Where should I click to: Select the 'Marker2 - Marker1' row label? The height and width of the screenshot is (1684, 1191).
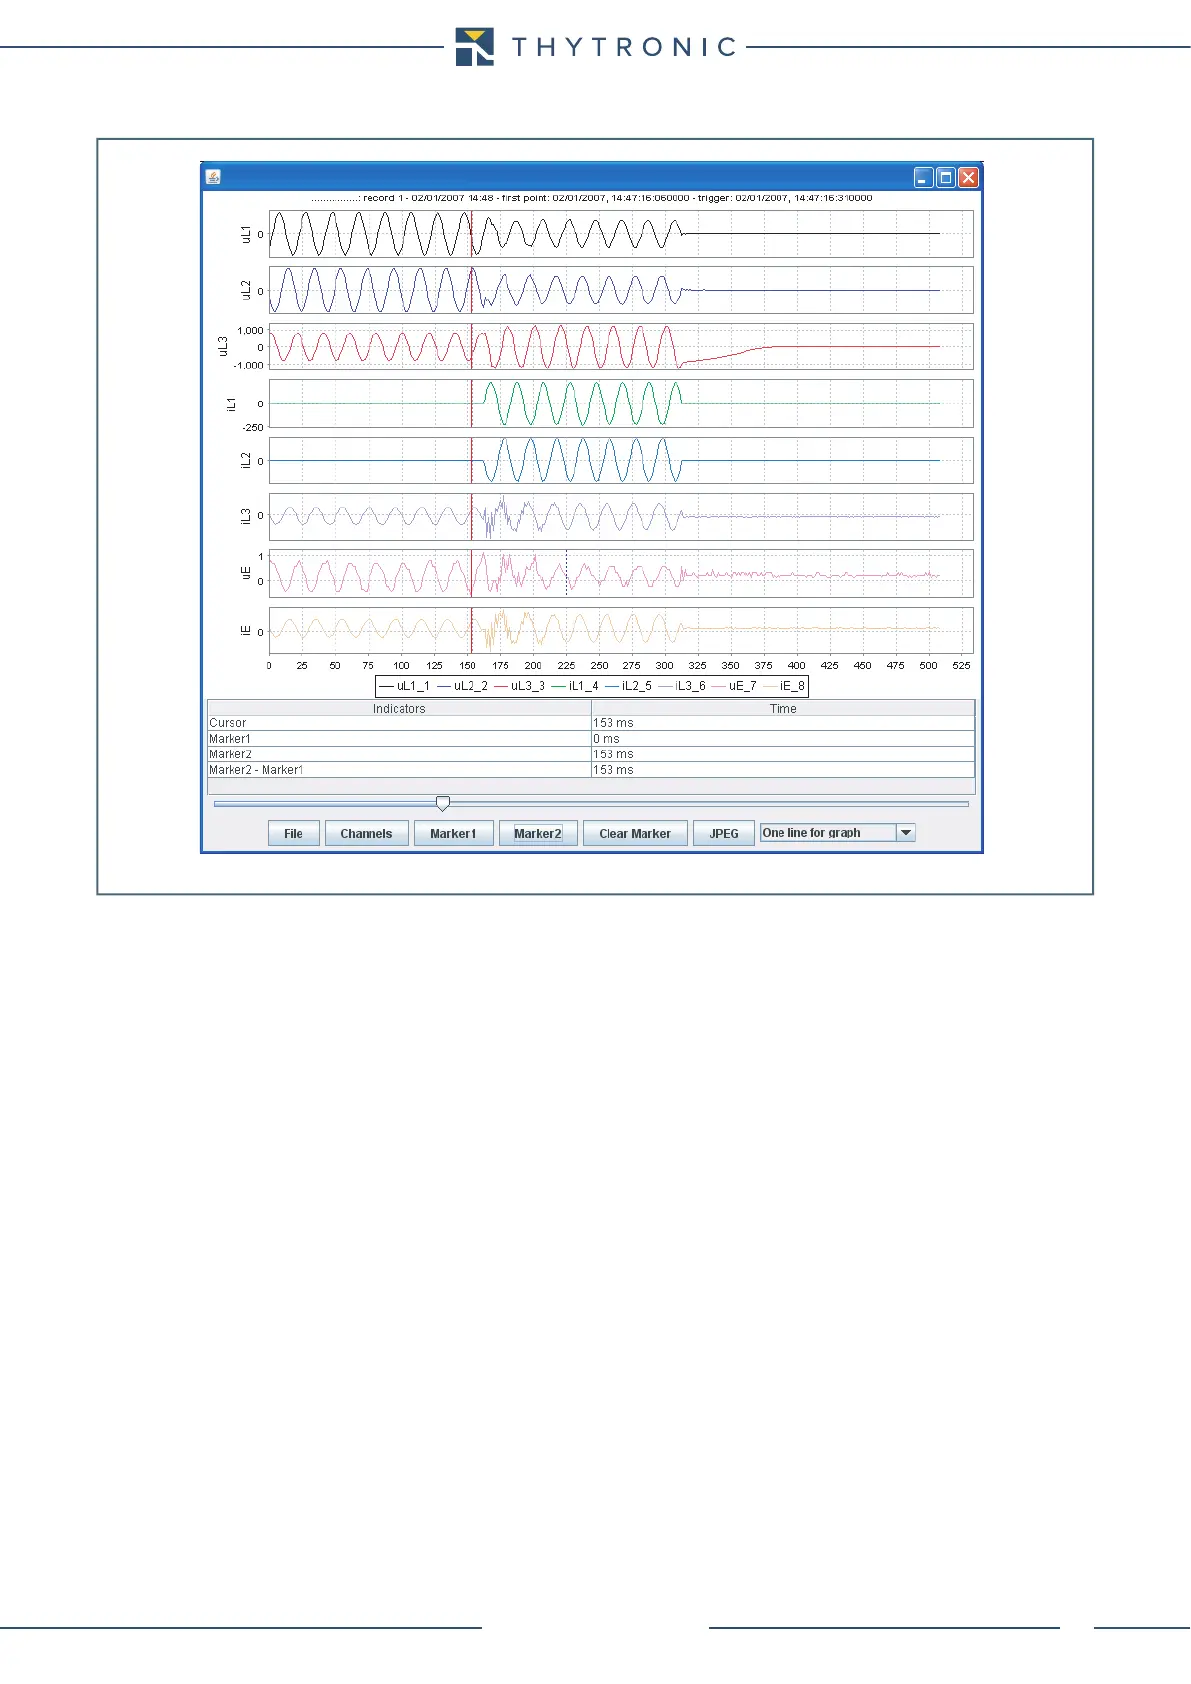[256, 770]
